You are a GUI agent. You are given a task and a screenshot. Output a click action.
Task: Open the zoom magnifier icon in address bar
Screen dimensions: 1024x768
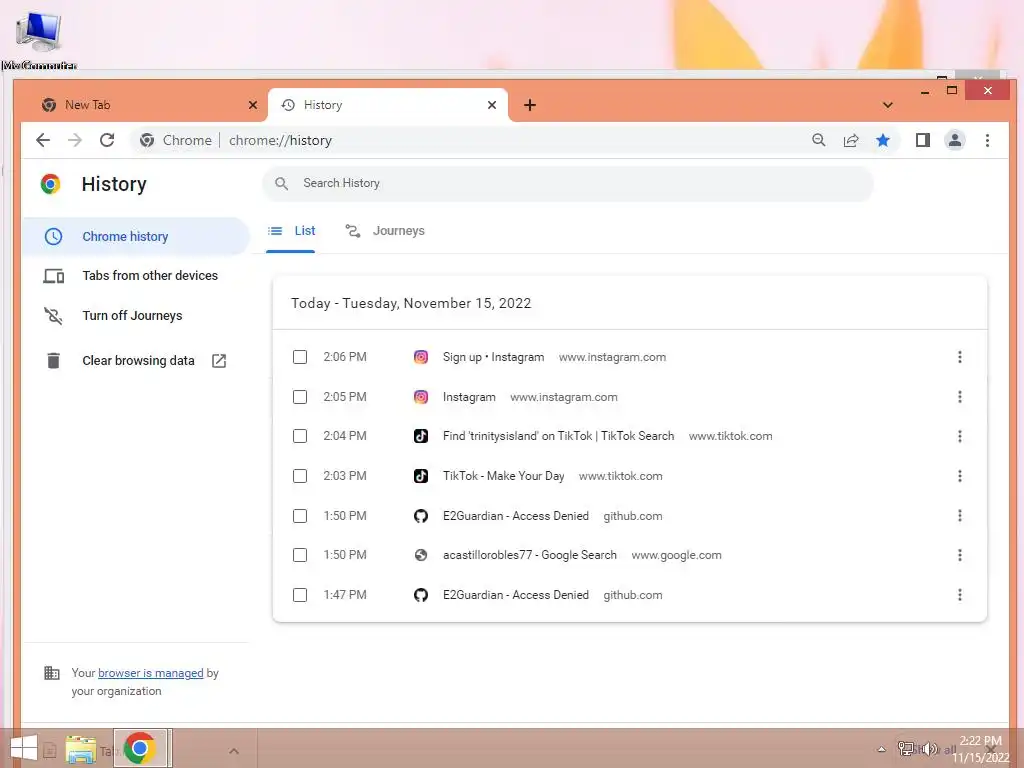click(x=818, y=140)
